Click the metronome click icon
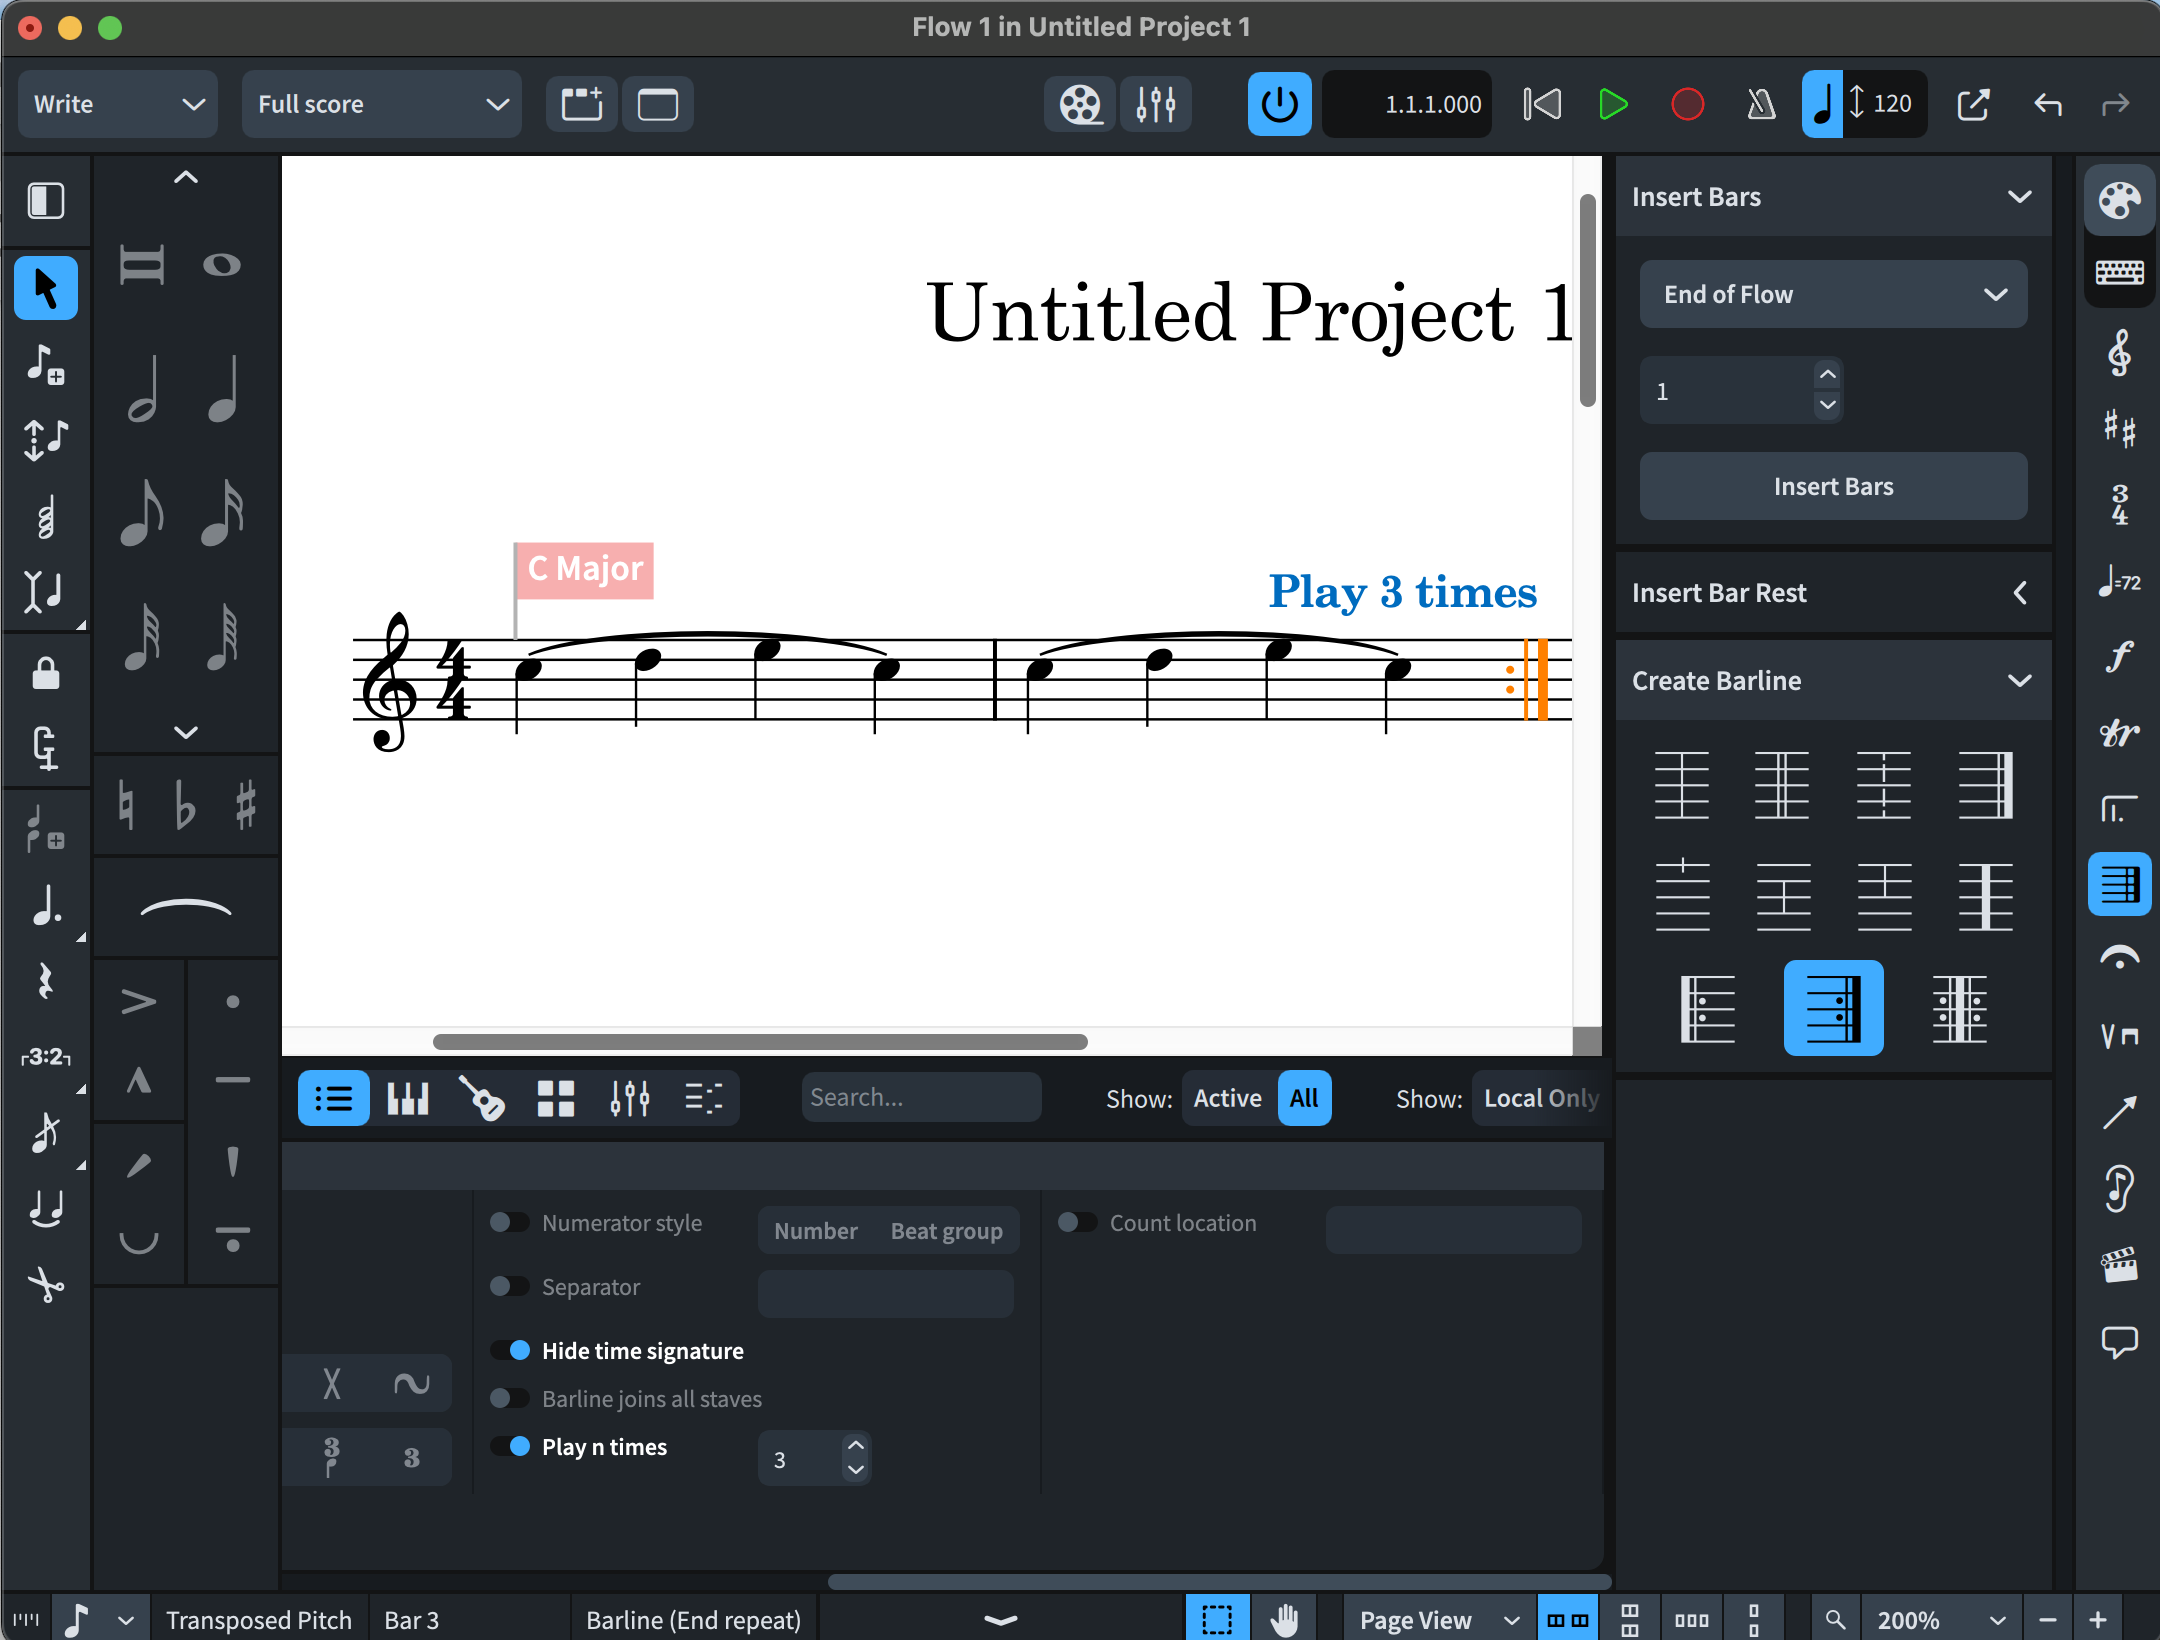The width and height of the screenshot is (2160, 1640). coord(1760,104)
